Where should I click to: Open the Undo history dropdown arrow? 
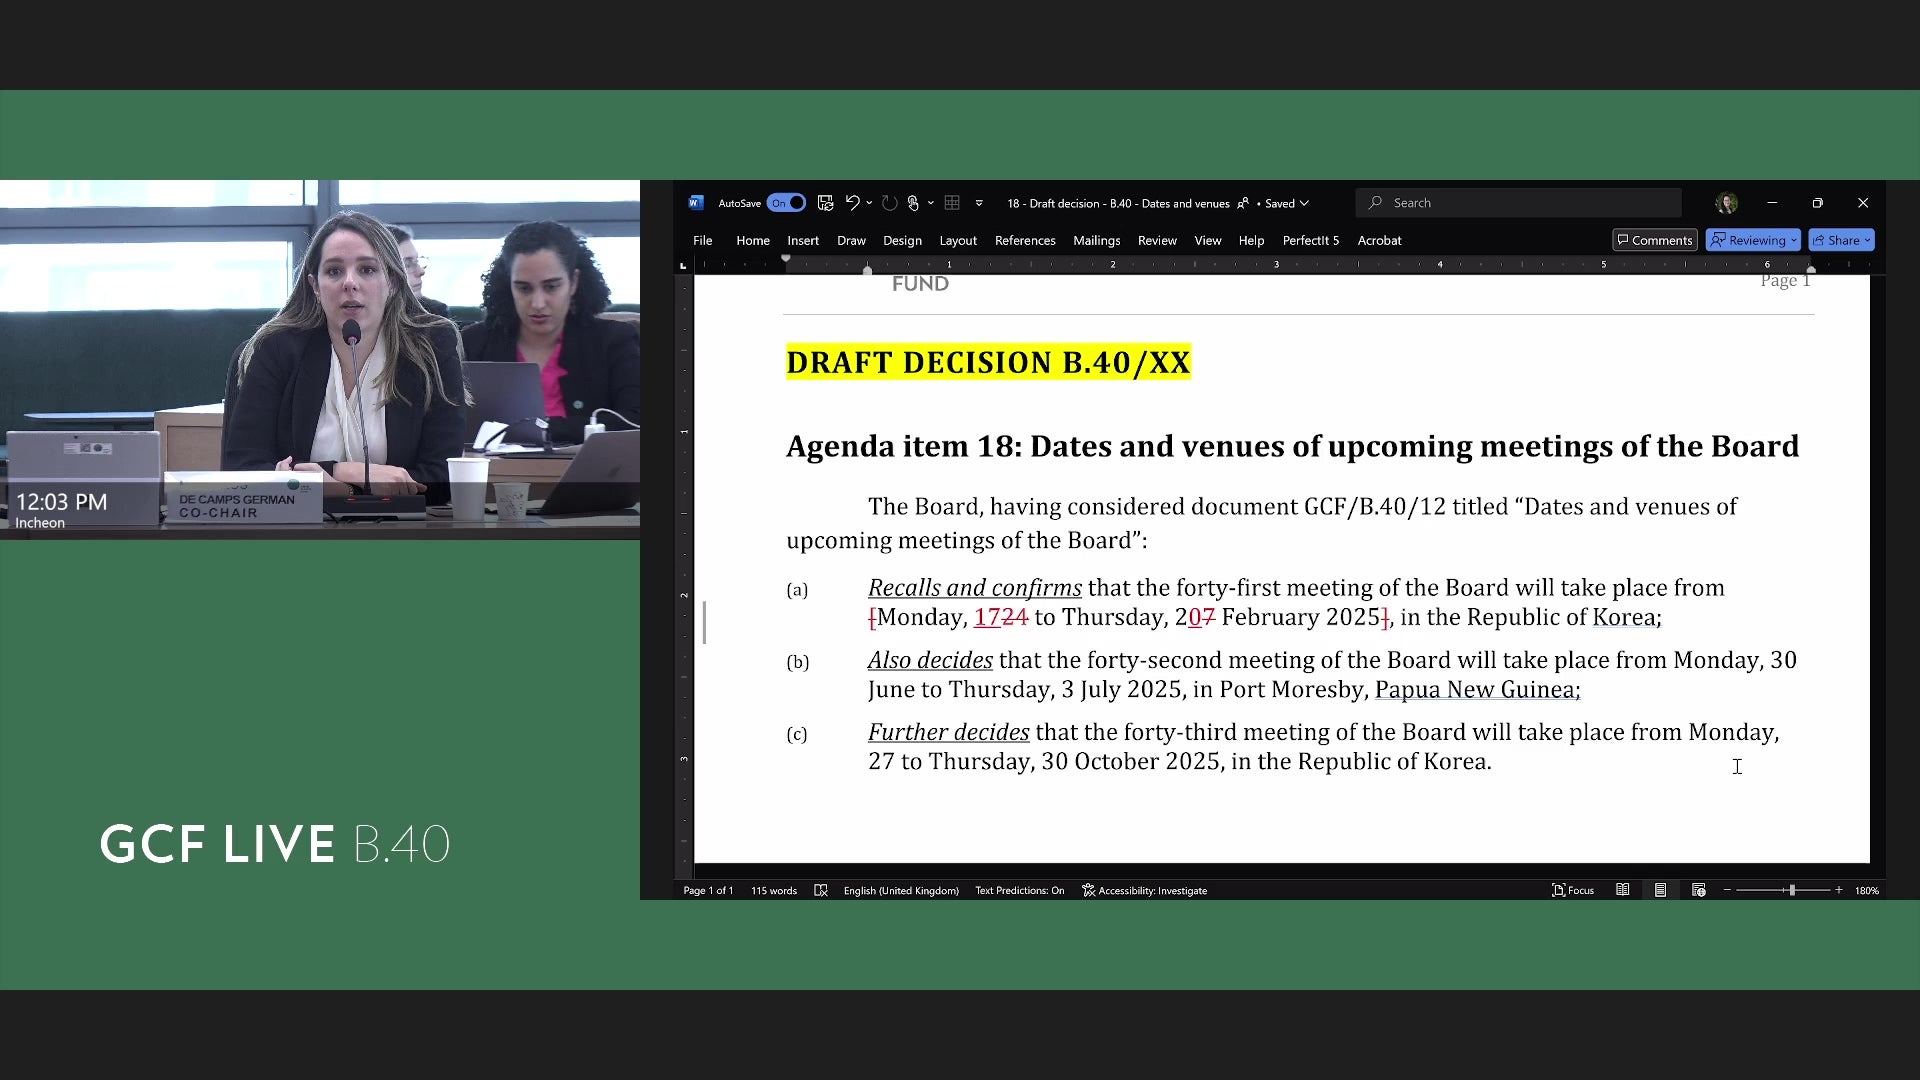coord(869,203)
